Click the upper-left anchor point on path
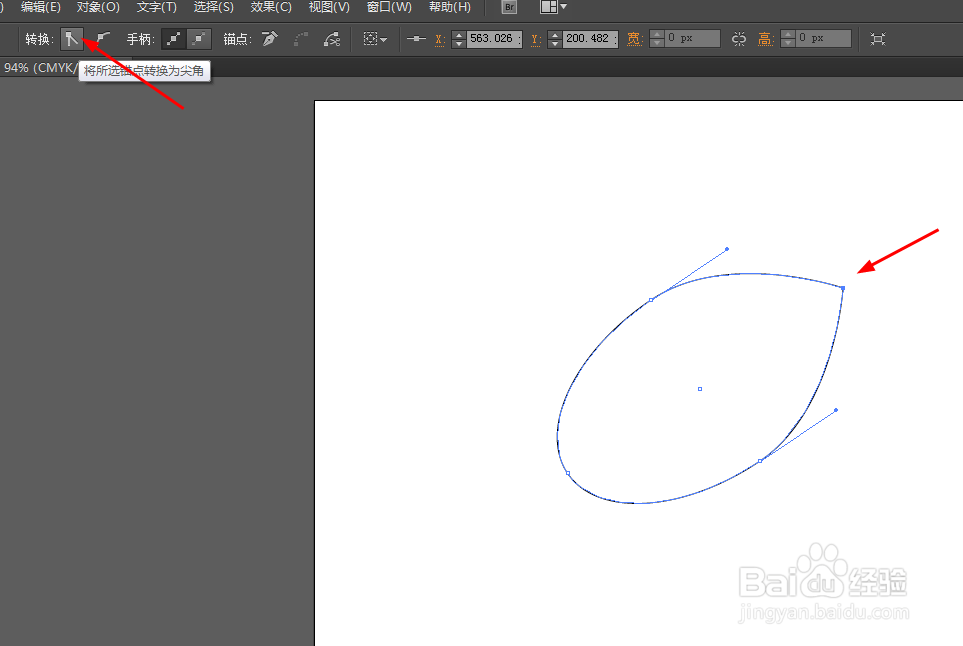 [x=651, y=300]
